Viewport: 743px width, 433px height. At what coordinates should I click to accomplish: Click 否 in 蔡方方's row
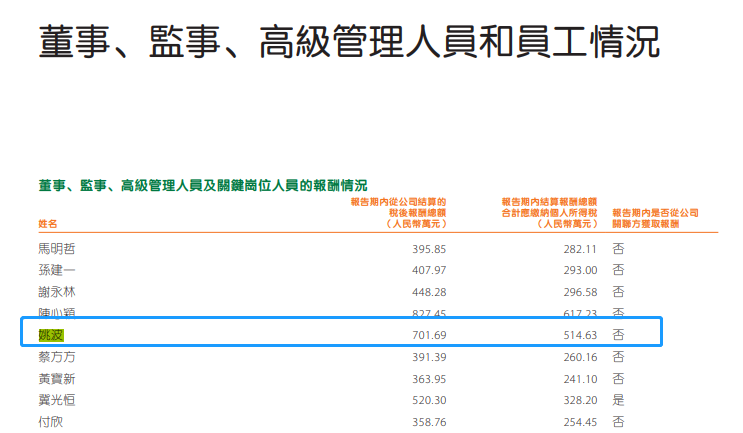pos(618,357)
